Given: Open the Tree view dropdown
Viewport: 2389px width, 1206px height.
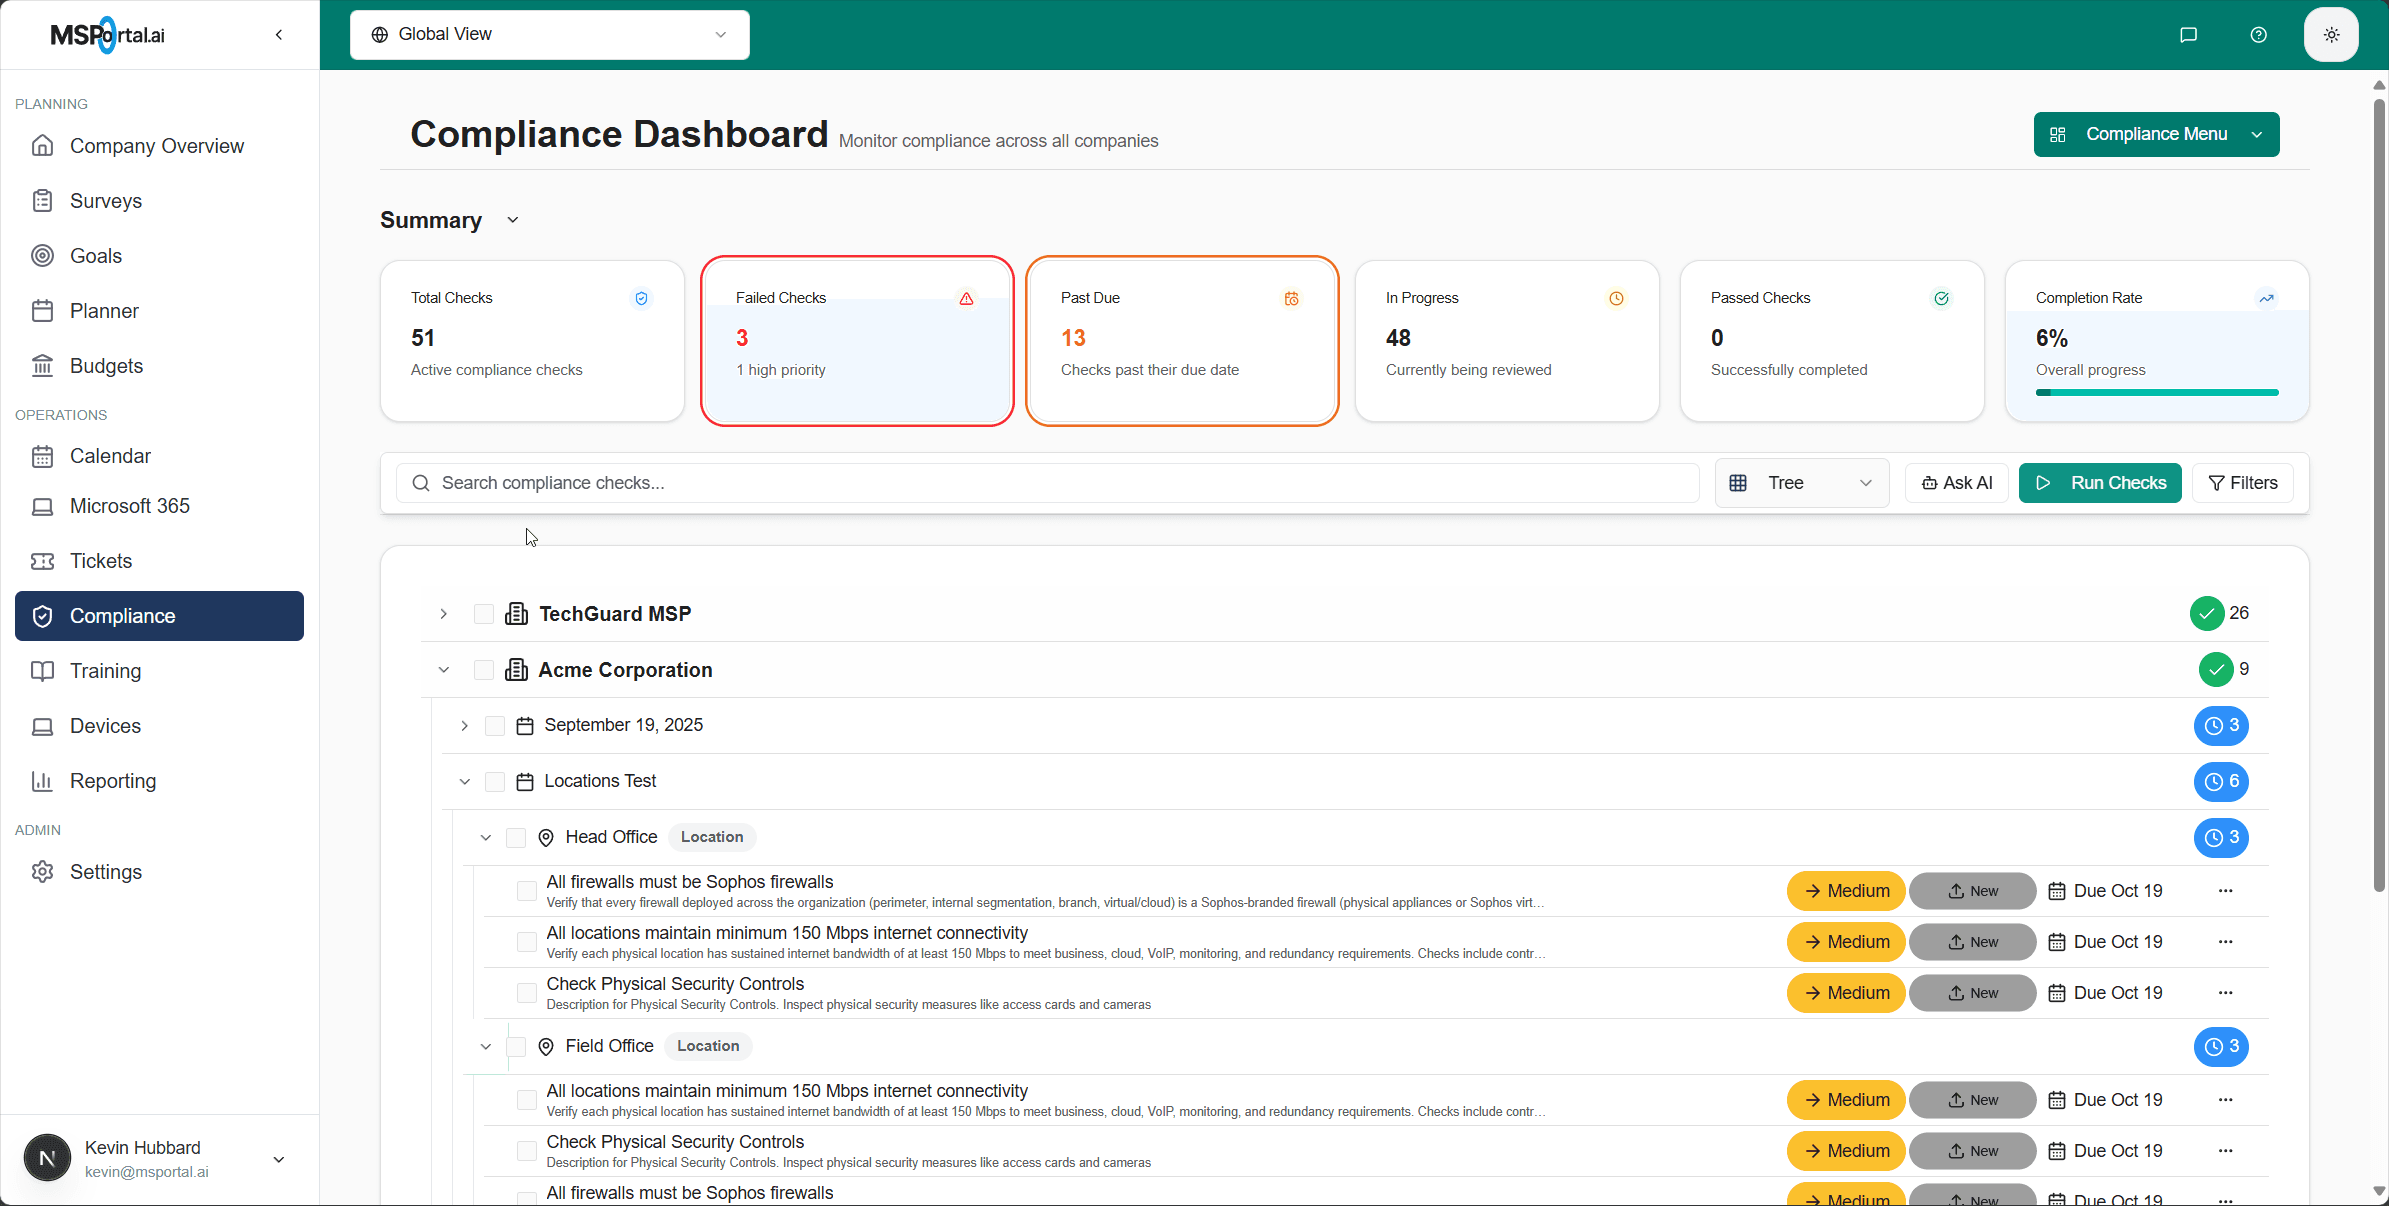Looking at the screenshot, I should [x=1800, y=483].
